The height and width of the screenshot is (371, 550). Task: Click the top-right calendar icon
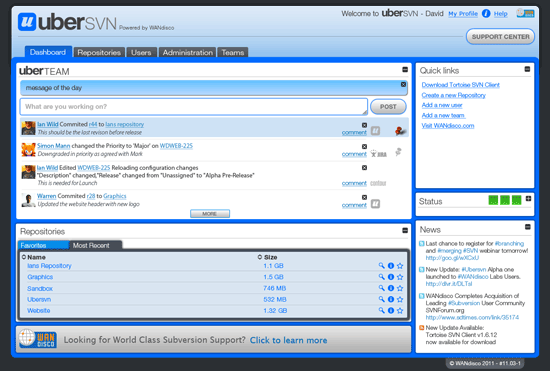tap(525, 13)
